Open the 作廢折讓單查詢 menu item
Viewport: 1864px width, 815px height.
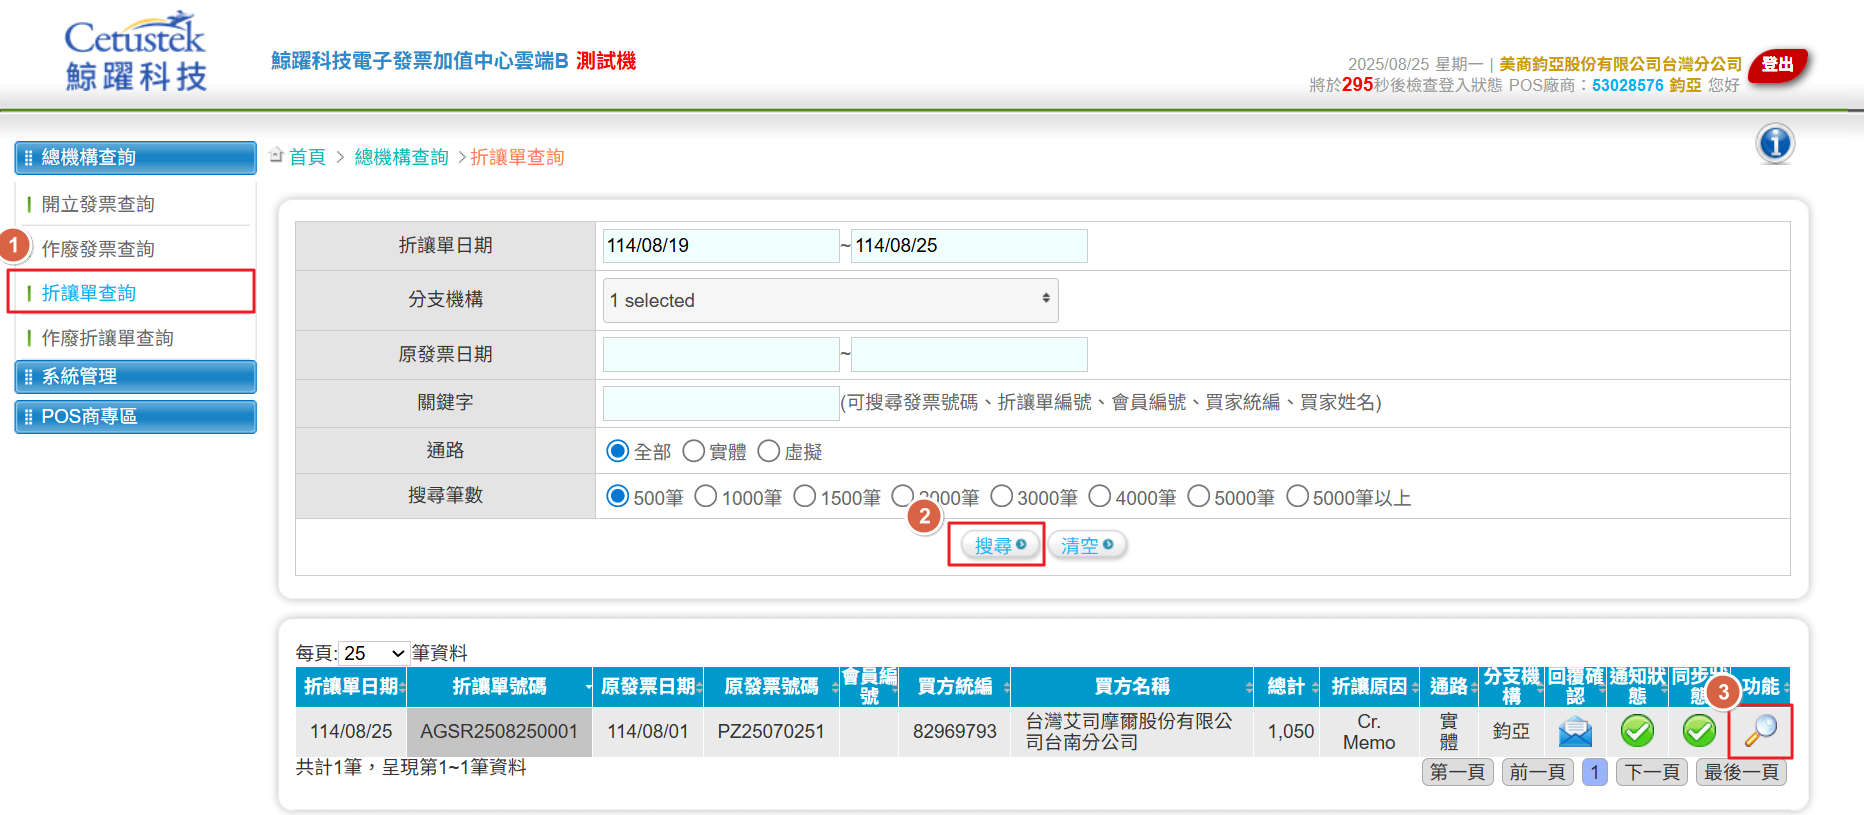107,338
